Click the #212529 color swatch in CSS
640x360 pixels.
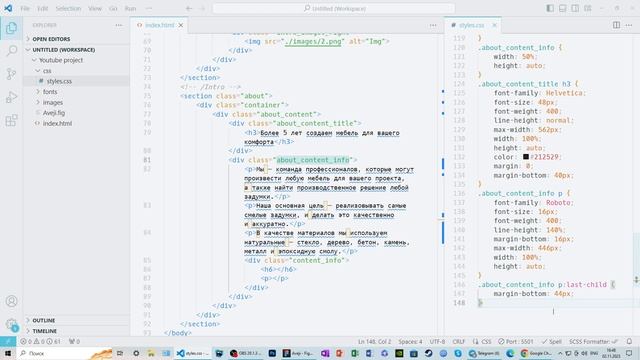tap(526, 157)
